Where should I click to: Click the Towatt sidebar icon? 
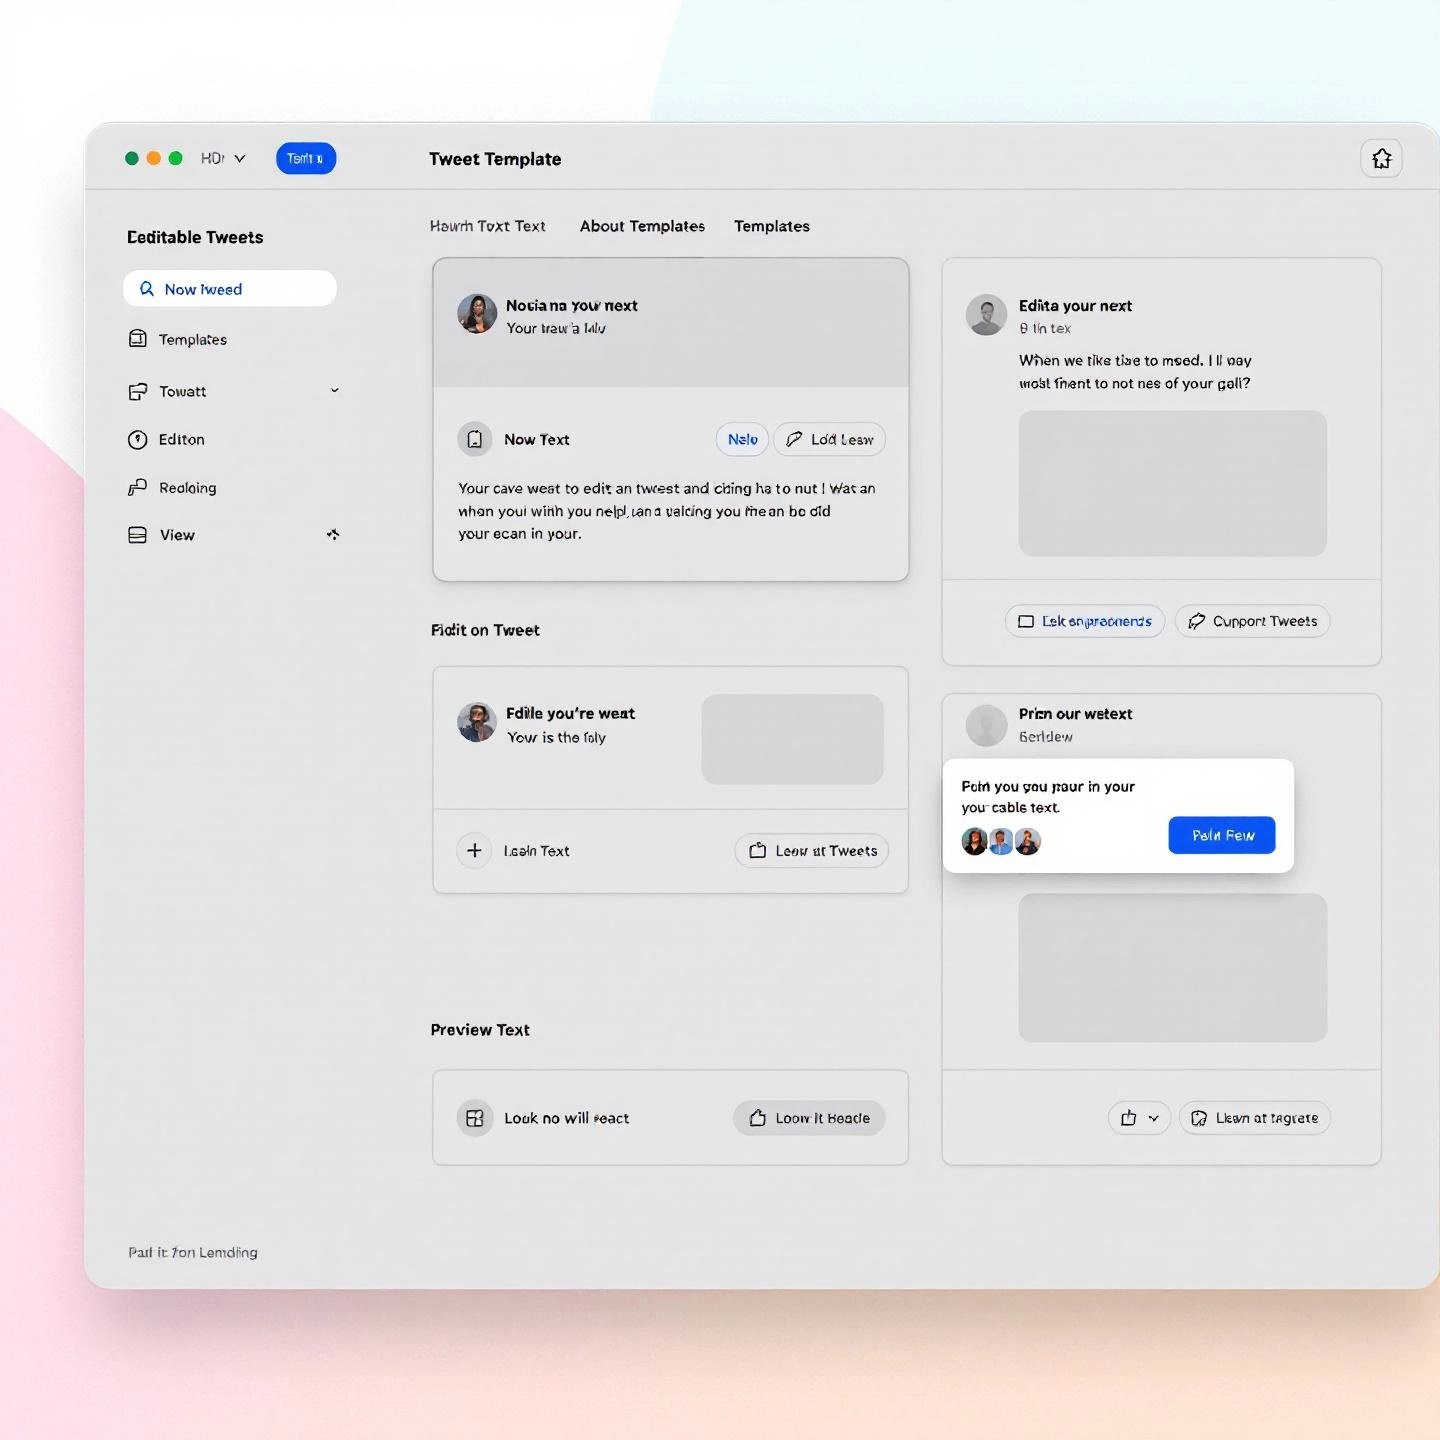point(138,391)
